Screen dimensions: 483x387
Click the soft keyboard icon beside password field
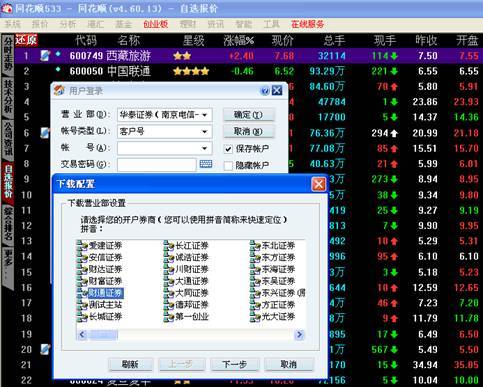(x=206, y=164)
